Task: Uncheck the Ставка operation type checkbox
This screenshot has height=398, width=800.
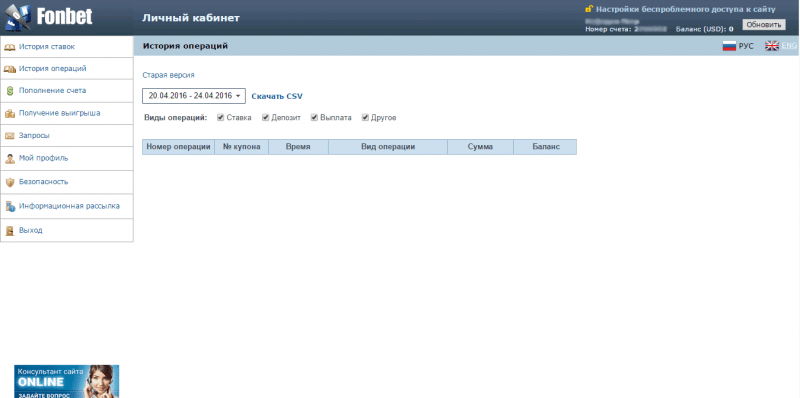Action: tap(220, 117)
